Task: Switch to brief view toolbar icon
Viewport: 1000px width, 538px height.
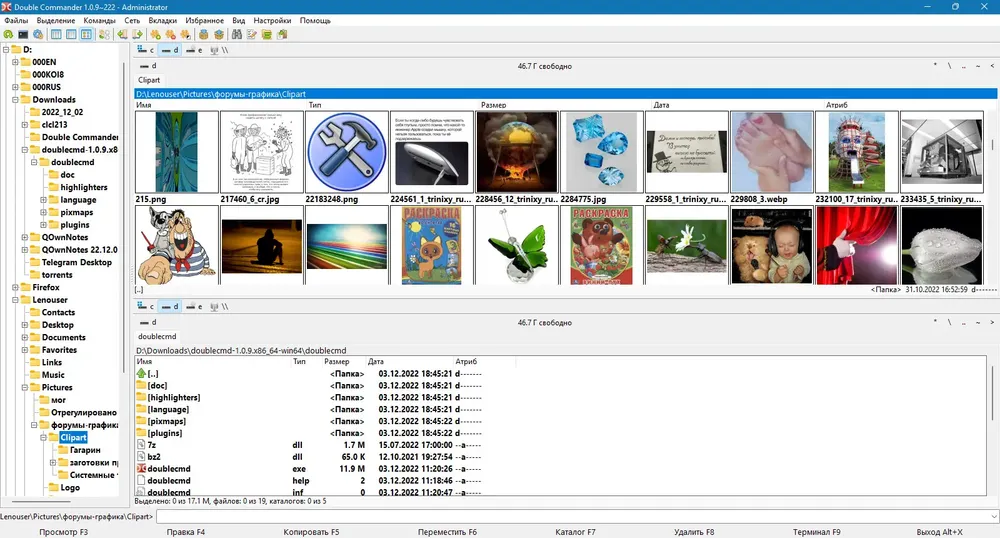Action: pos(56,34)
